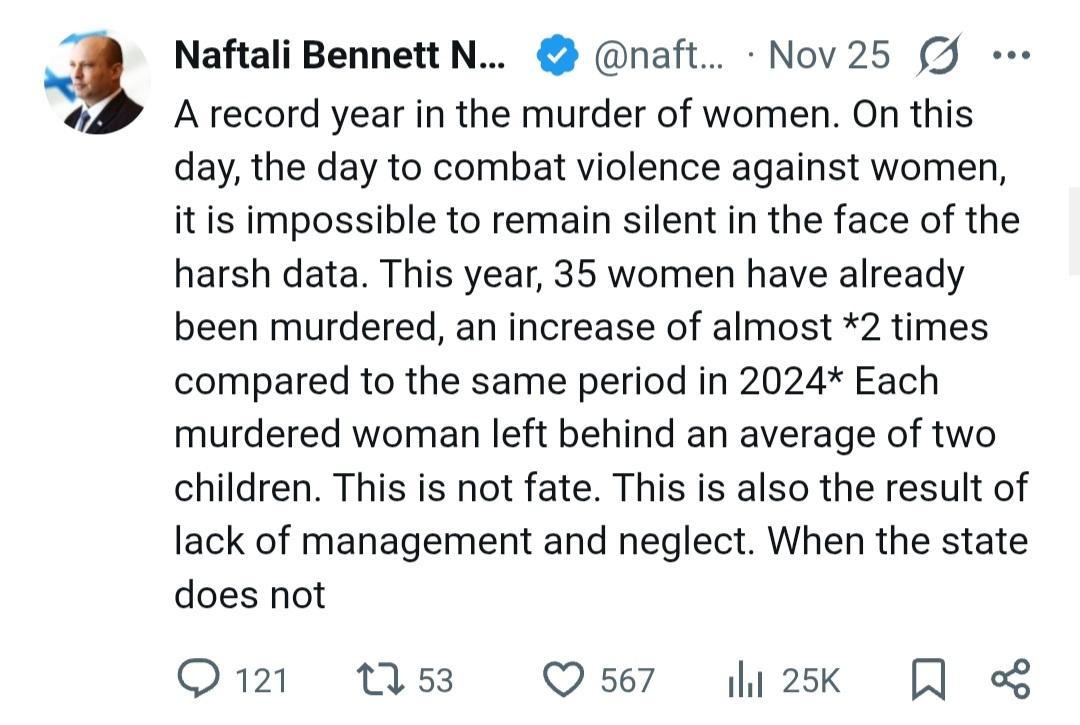Open the tweet via 'A record year' text
The height and width of the screenshot is (725, 1080).
coord(300,117)
